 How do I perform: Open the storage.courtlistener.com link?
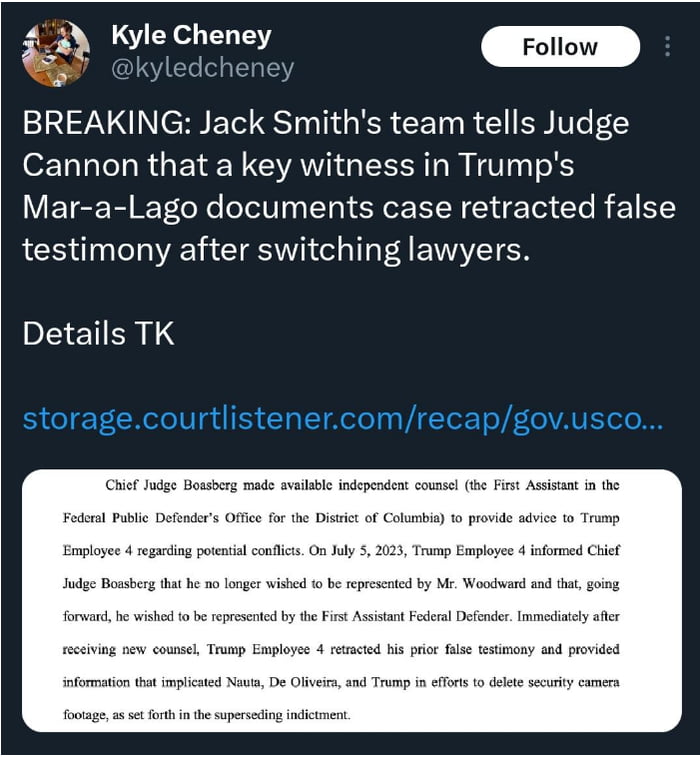342,417
